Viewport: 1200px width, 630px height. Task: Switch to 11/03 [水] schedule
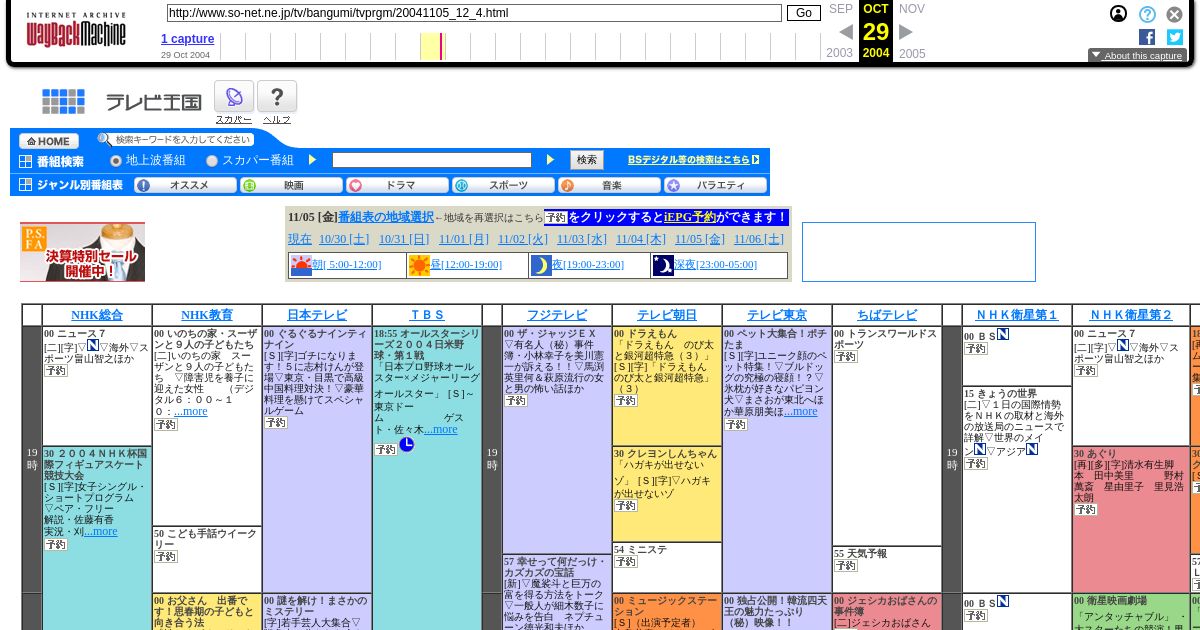(x=582, y=239)
